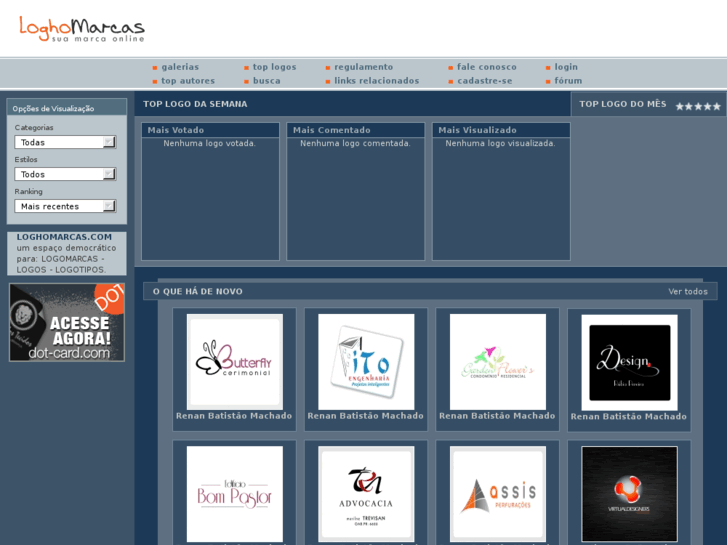The height and width of the screenshot is (545, 727).
Task: Visit the fórum link
Action: 568,81
